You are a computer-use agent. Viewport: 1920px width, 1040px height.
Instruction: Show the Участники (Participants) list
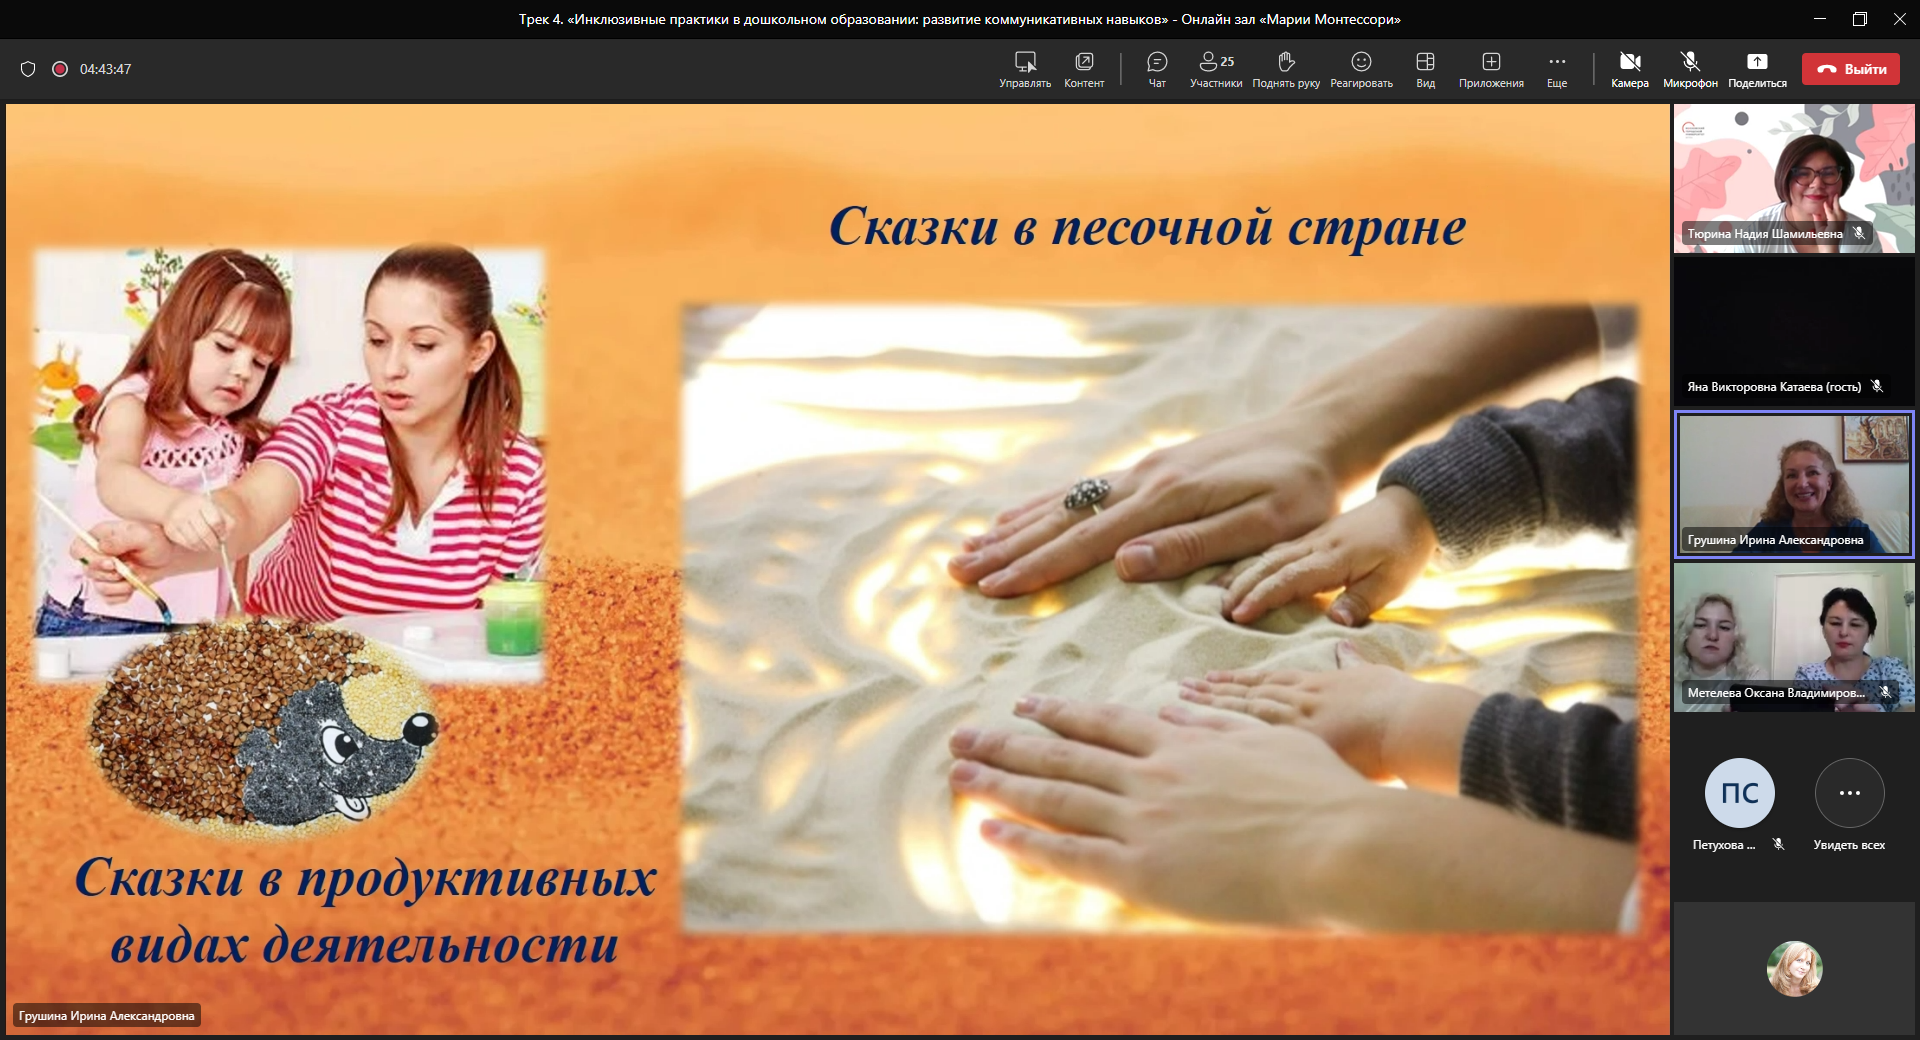(1215, 62)
